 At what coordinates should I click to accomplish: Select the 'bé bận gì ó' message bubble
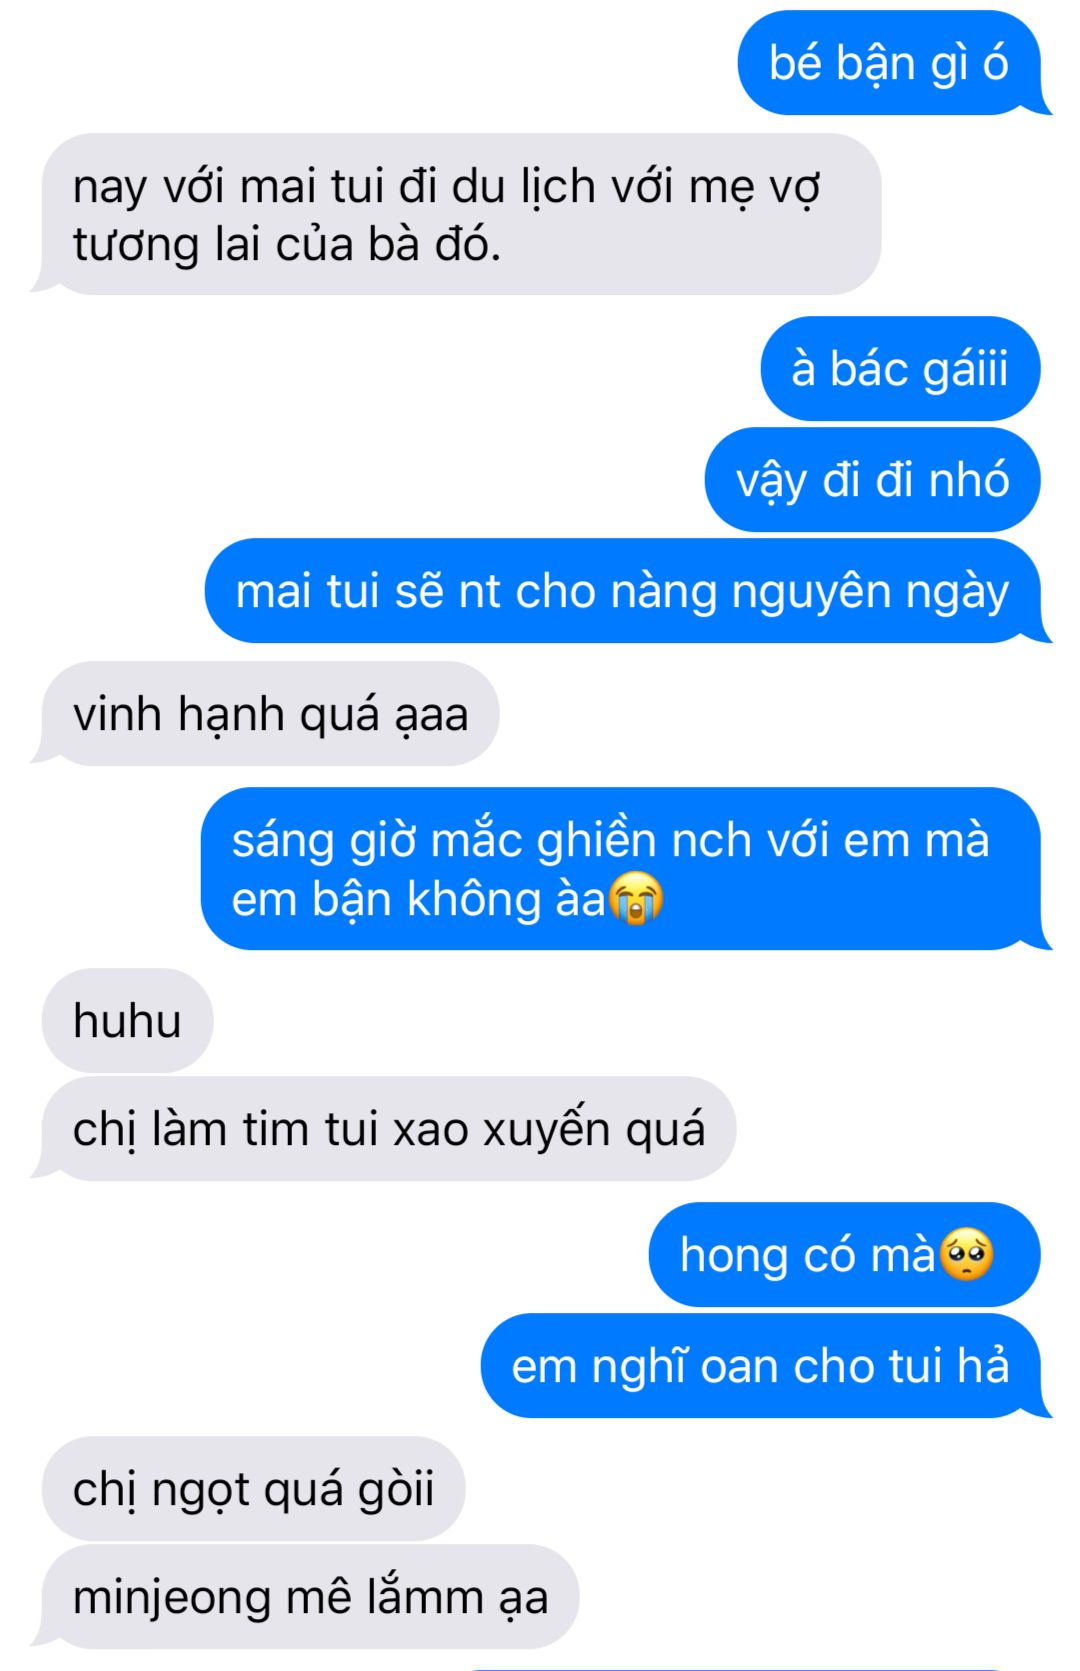pyautogui.click(x=894, y=63)
